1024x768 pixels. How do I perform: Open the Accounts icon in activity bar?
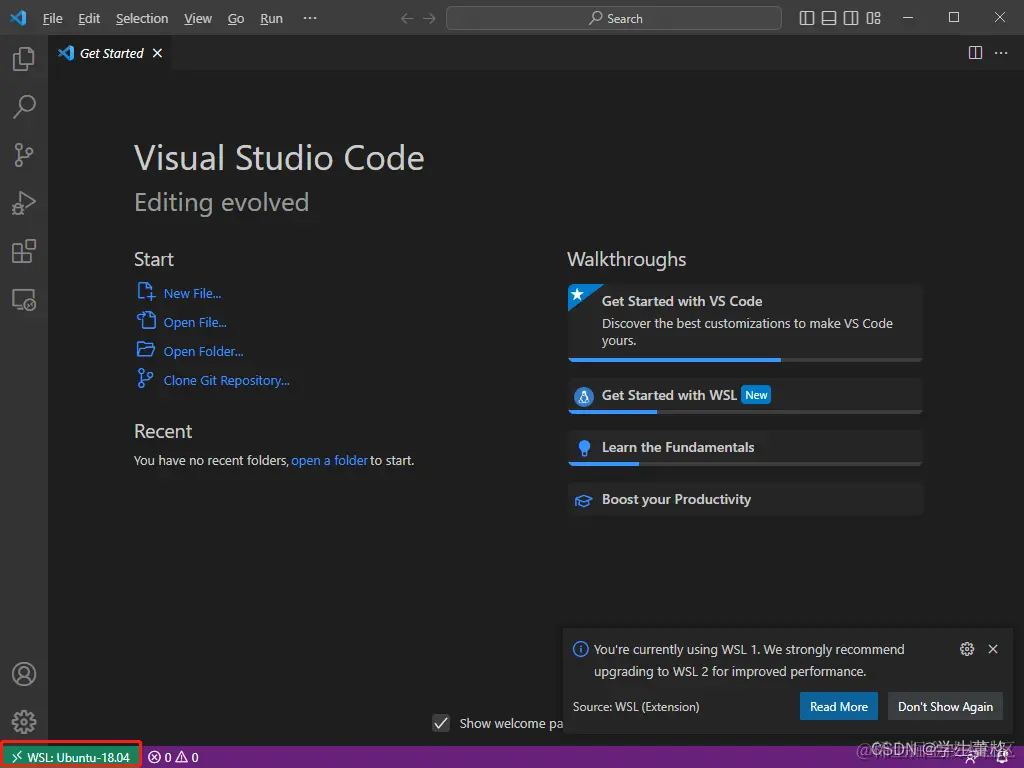pyautogui.click(x=24, y=673)
